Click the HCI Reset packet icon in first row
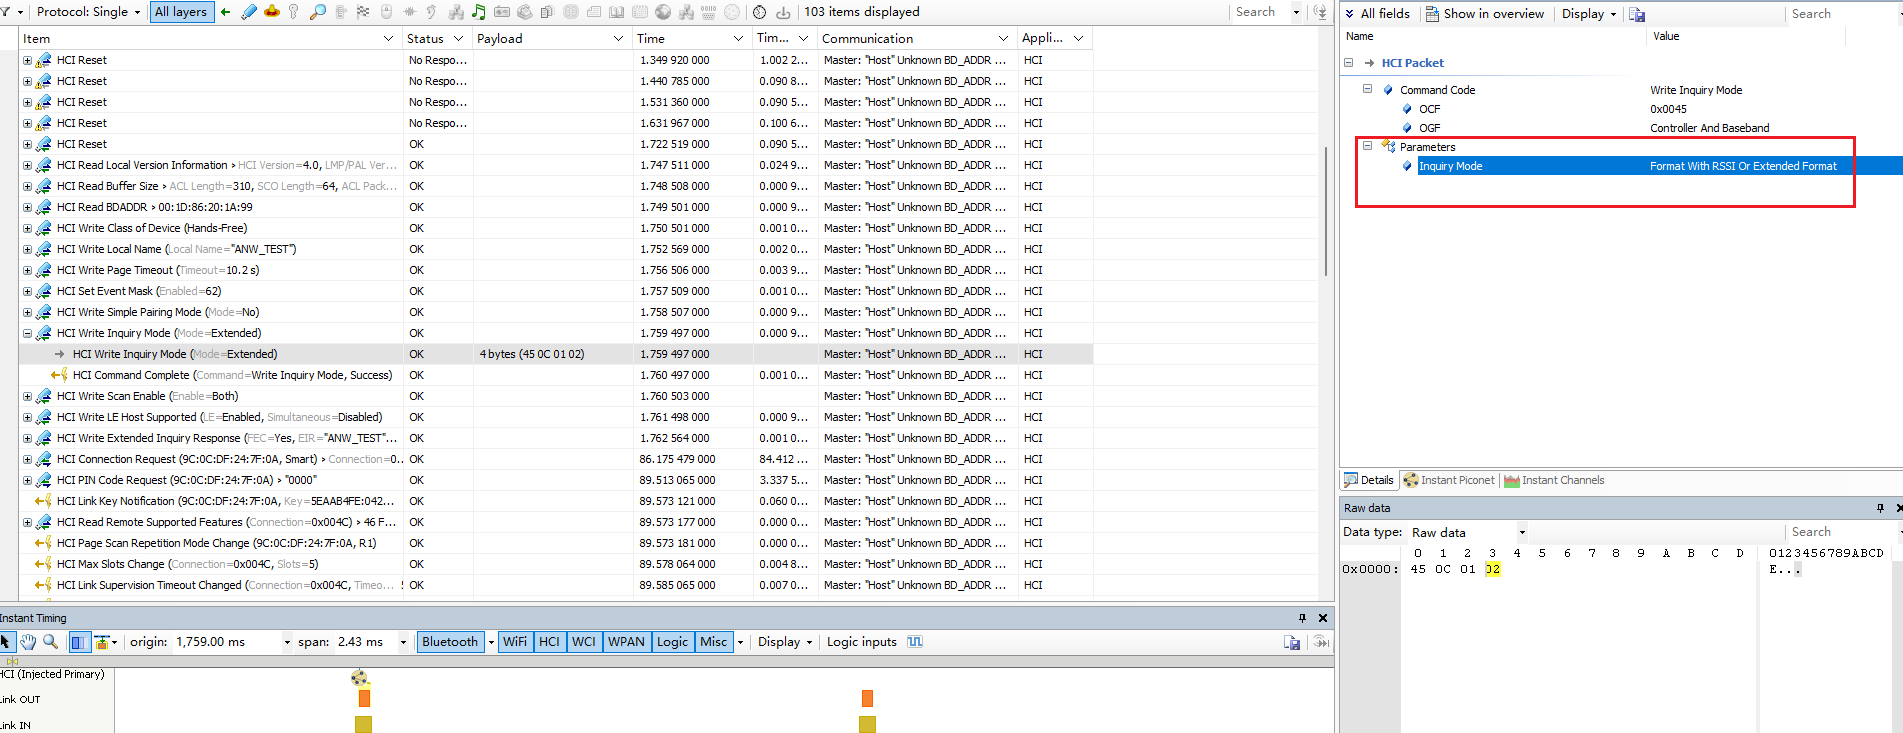 click(x=43, y=60)
